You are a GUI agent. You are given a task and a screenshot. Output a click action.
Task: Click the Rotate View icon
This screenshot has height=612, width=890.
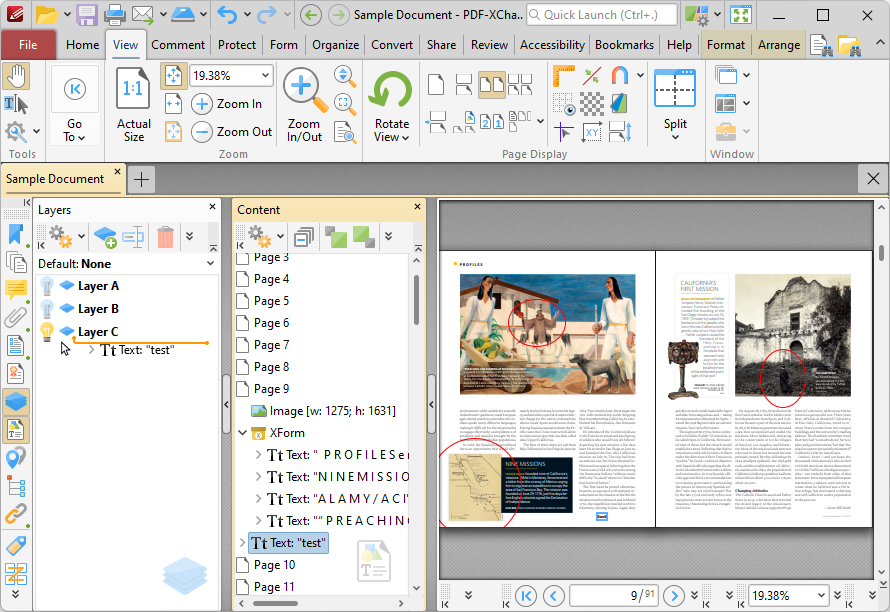[x=391, y=90]
